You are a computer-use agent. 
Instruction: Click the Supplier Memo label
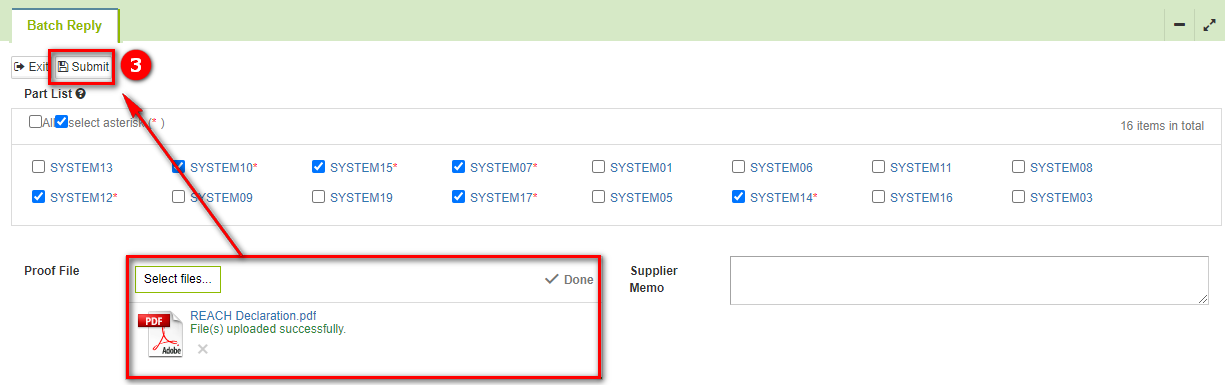(654, 279)
